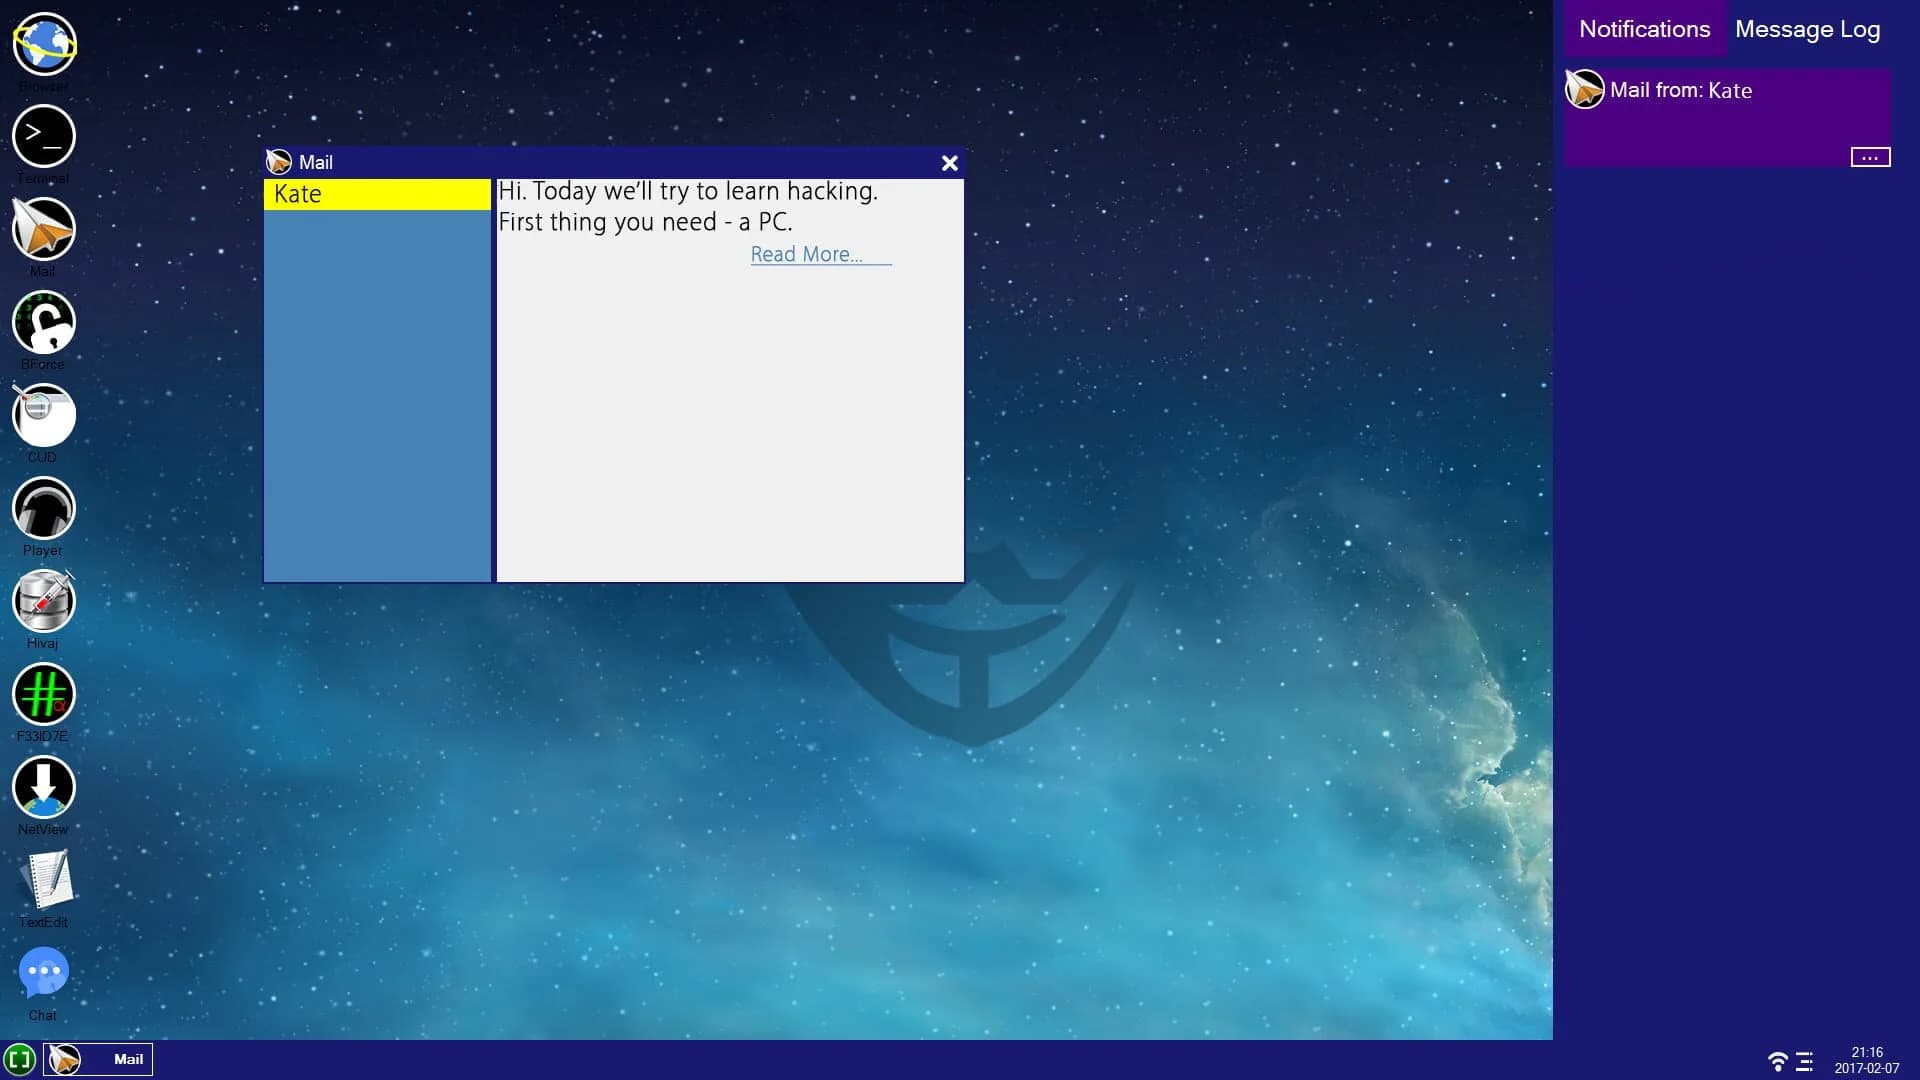Start the BForce brute-force tool
Viewport: 1920px width, 1080px height.
pyautogui.click(x=41, y=322)
